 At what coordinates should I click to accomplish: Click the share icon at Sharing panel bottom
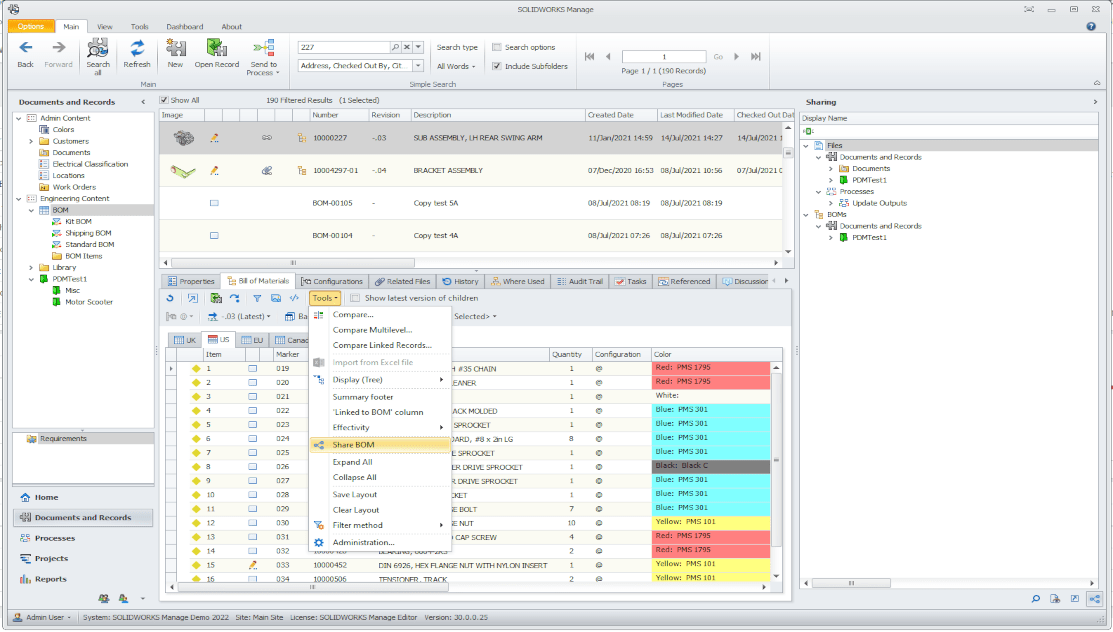click(1095, 599)
